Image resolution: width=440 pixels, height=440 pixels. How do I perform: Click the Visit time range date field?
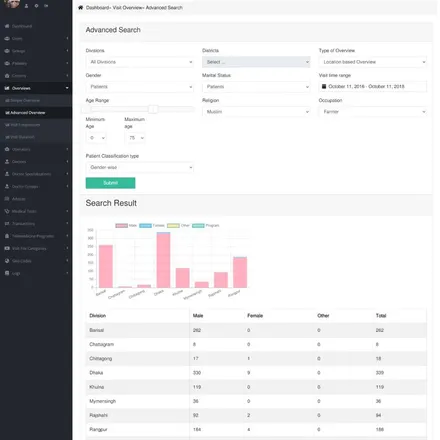[x=373, y=86]
